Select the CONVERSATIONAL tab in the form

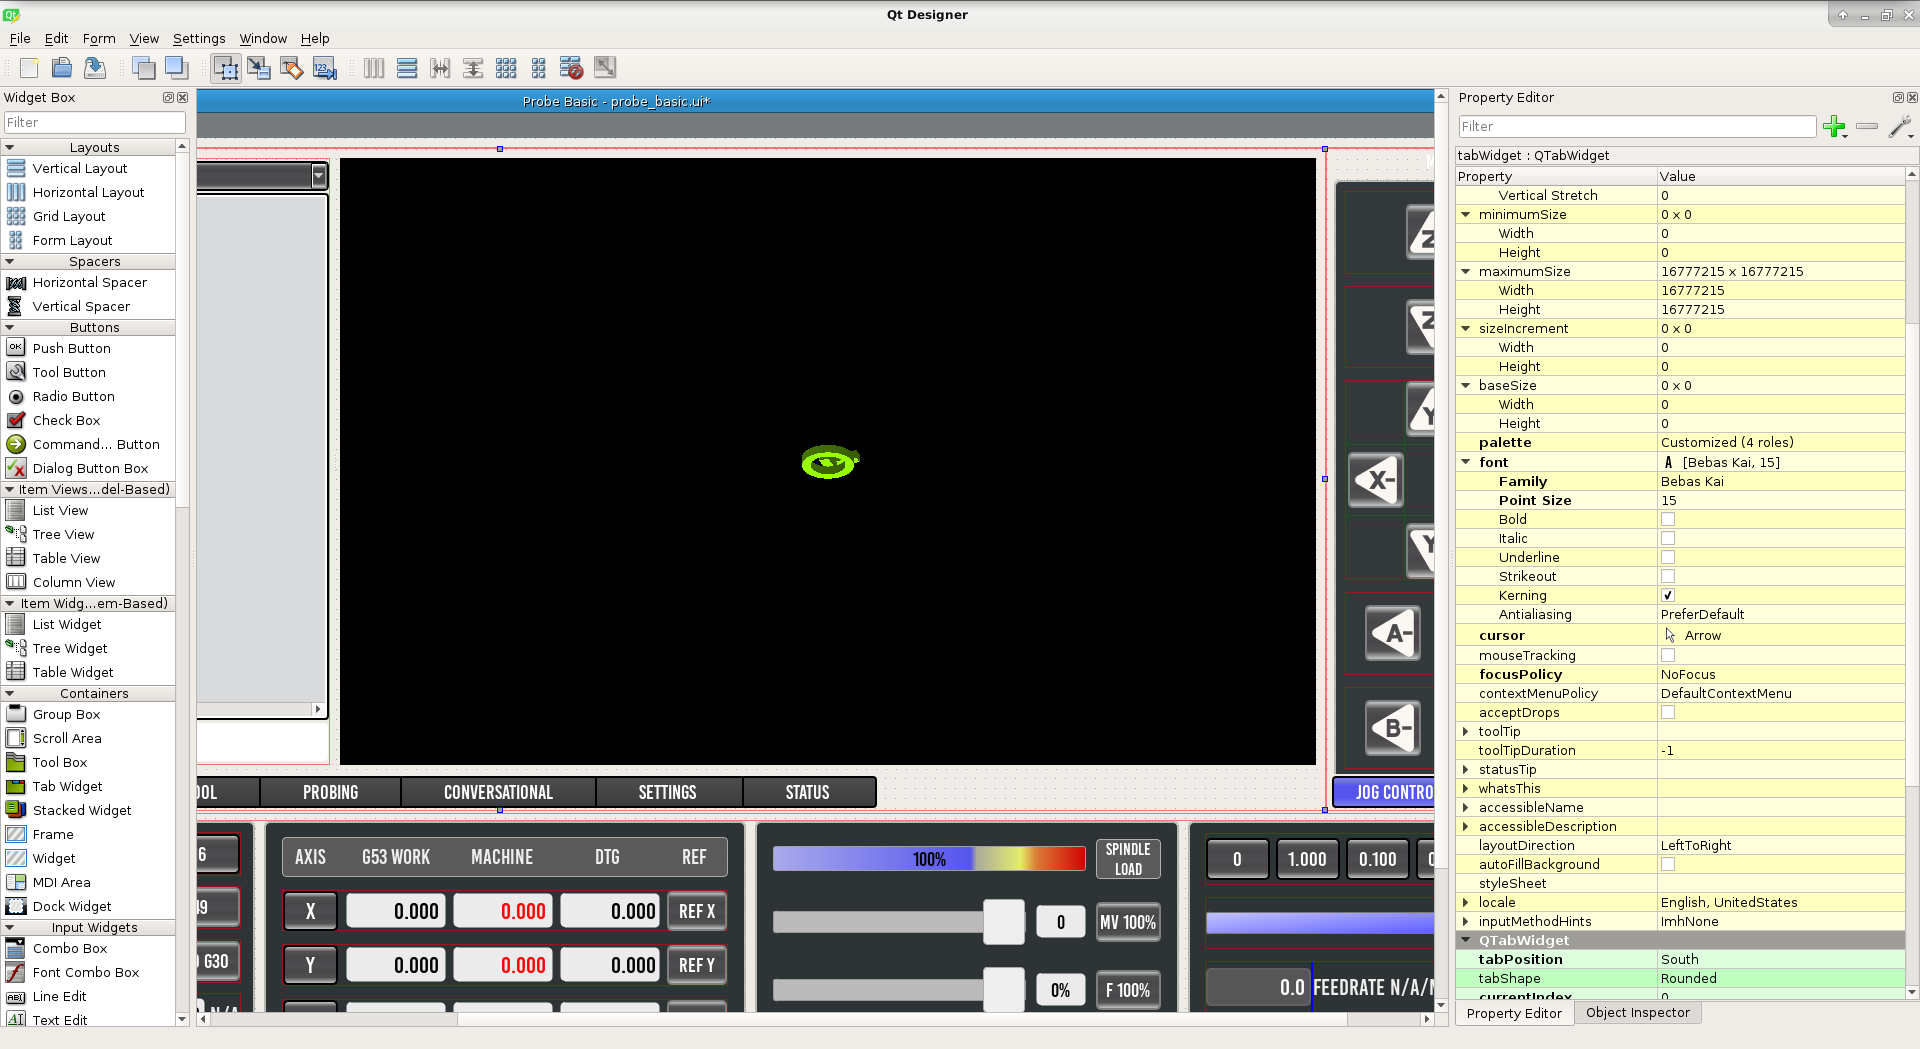(x=498, y=792)
